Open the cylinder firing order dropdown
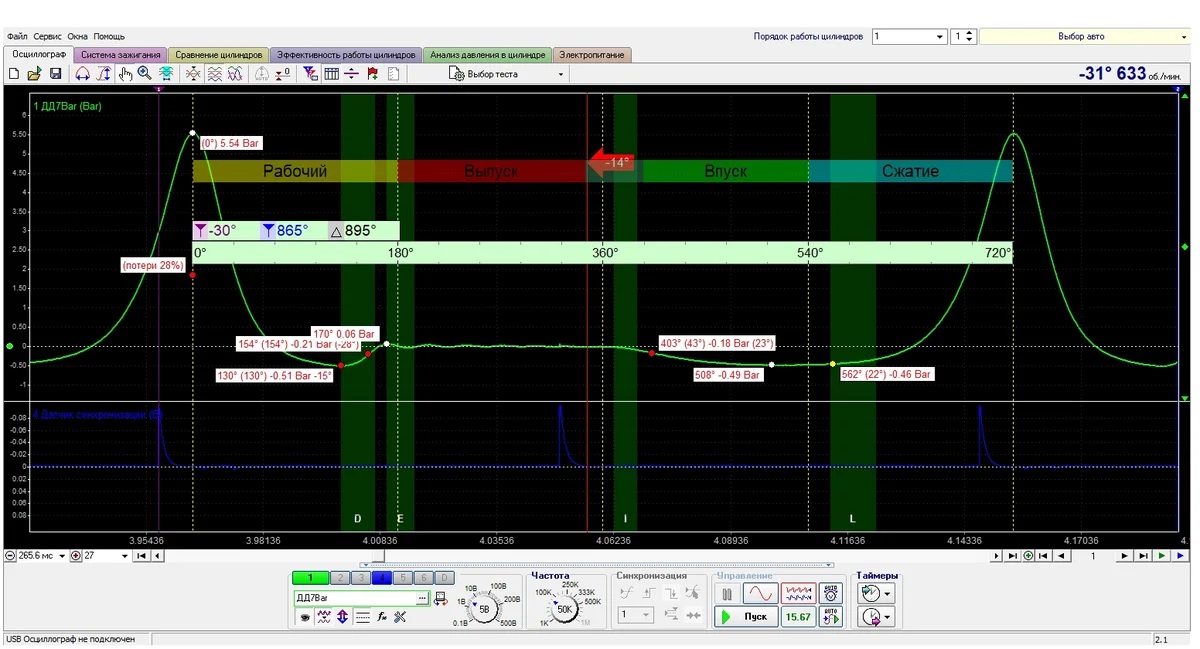 coord(940,37)
